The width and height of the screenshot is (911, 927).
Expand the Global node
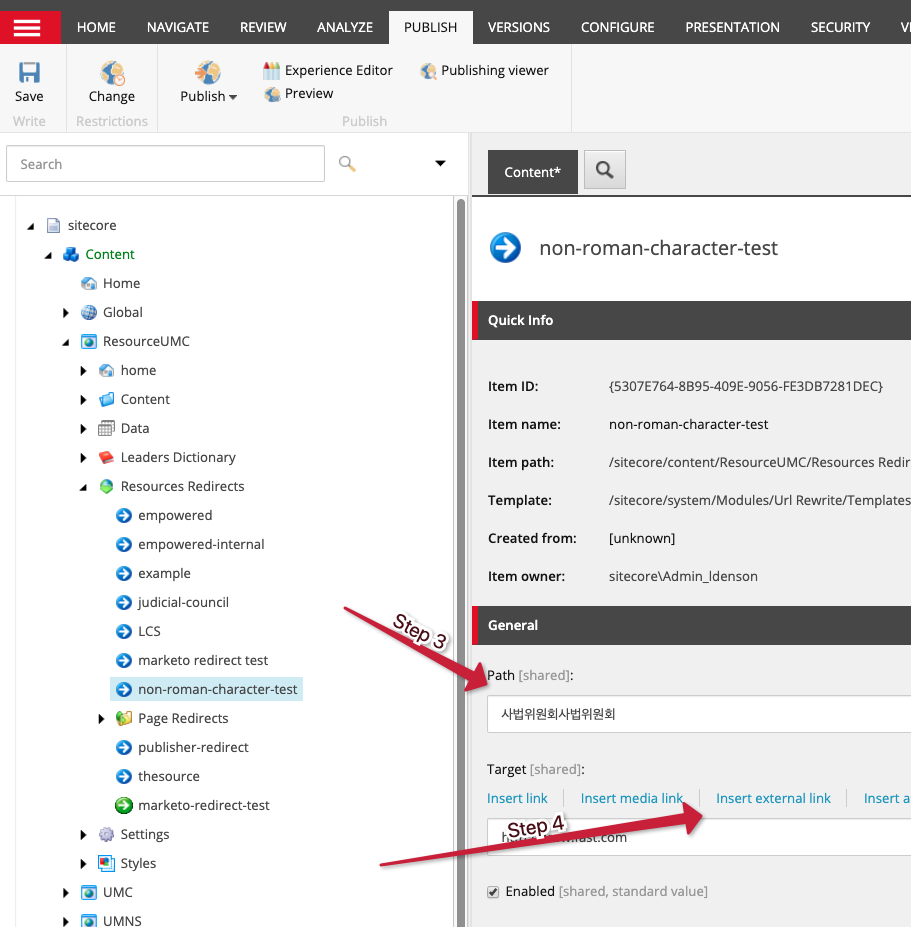coord(66,313)
